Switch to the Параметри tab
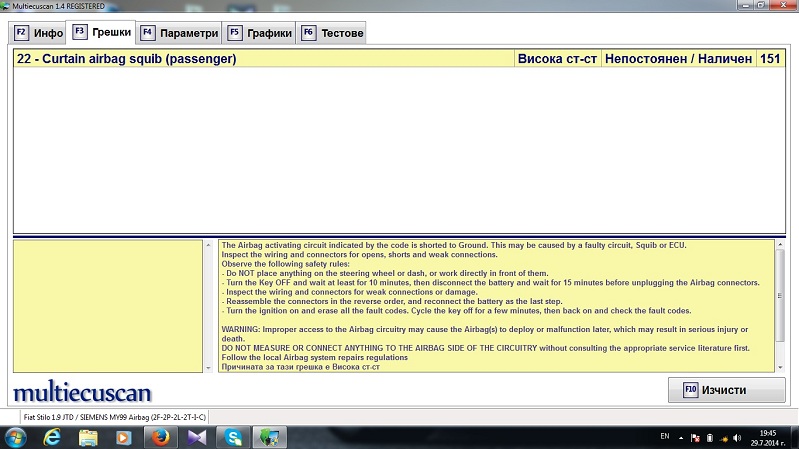Viewport: 799px width, 449px height. tap(180, 33)
